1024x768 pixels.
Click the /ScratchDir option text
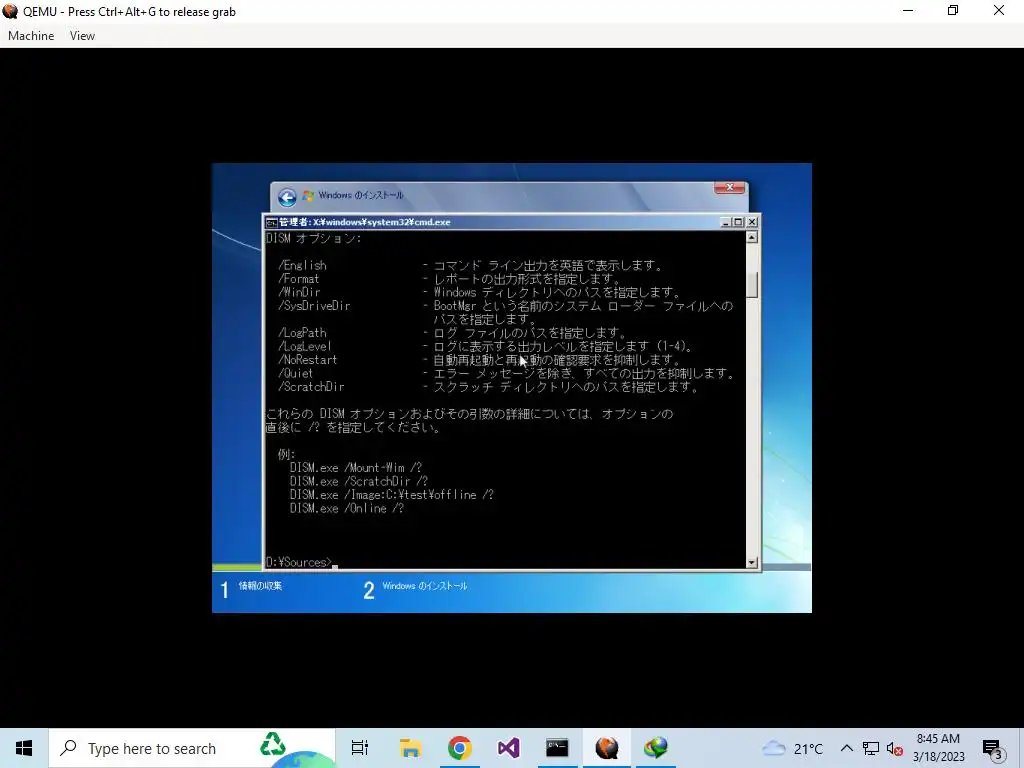[312, 387]
